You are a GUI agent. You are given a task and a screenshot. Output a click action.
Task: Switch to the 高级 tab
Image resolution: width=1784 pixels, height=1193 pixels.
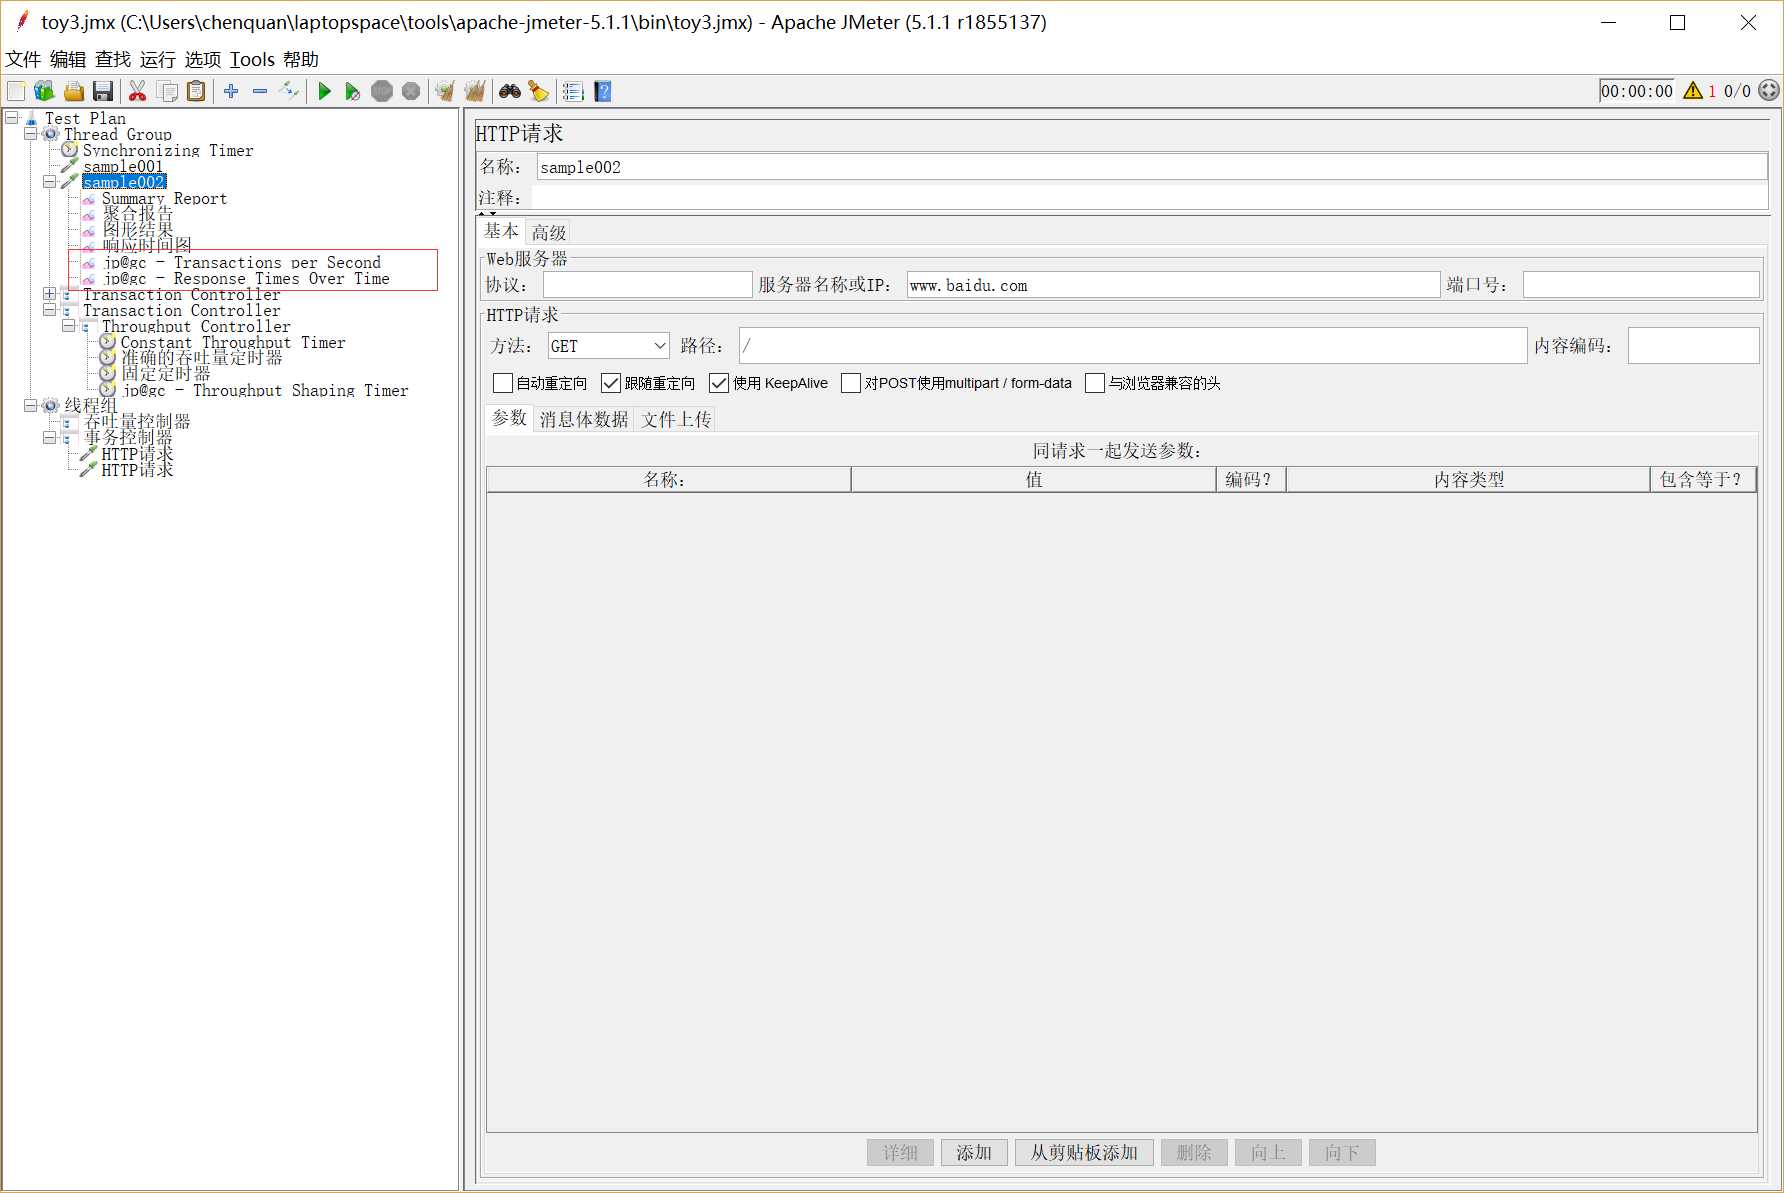(549, 233)
